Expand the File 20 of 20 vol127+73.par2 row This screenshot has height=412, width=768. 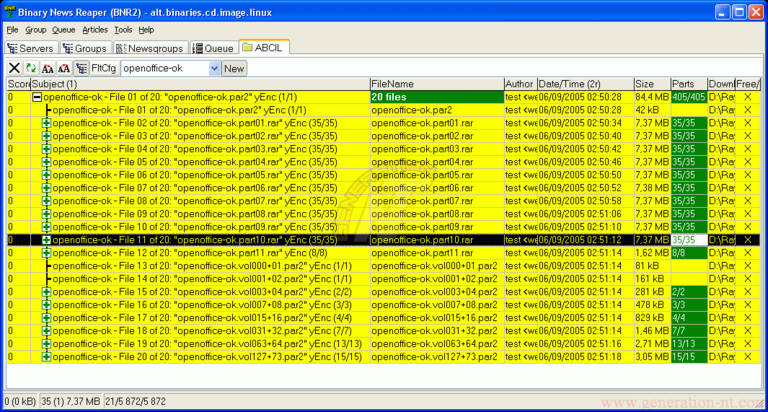[x=47, y=357]
